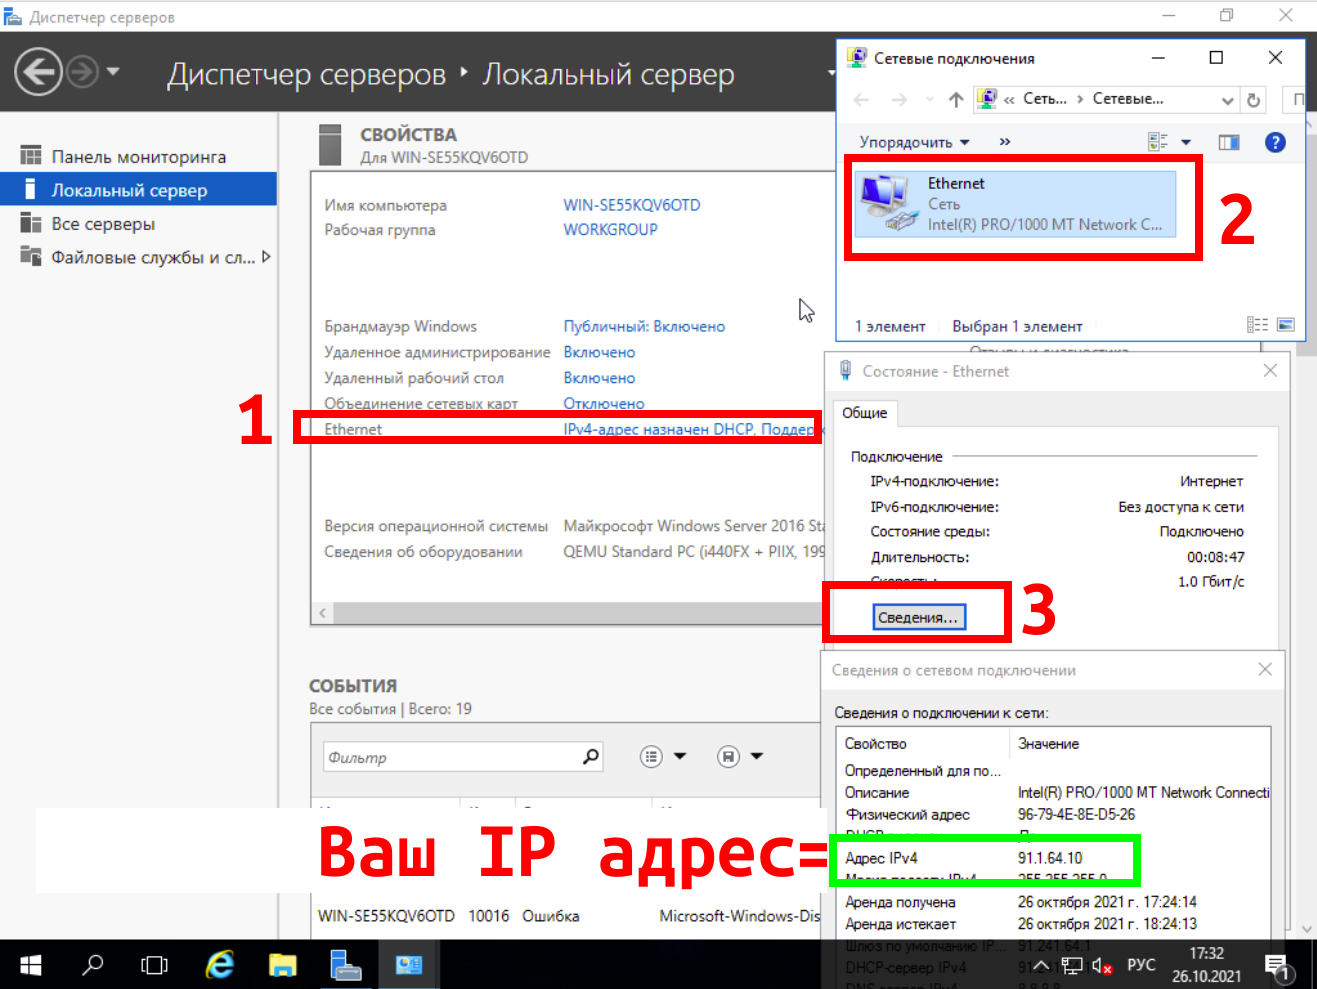Viewport: 1317px width, 989px height.
Task: Select the 'Аренда истекает' row
Action: pos(1054,924)
